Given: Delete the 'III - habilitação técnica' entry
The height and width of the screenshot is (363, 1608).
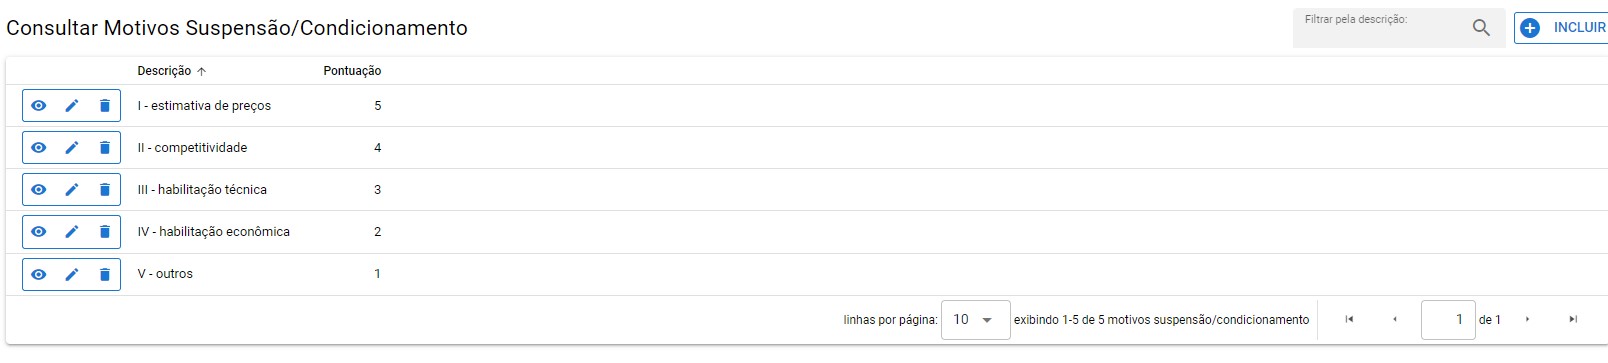Looking at the screenshot, I should (x=105, y=190).
